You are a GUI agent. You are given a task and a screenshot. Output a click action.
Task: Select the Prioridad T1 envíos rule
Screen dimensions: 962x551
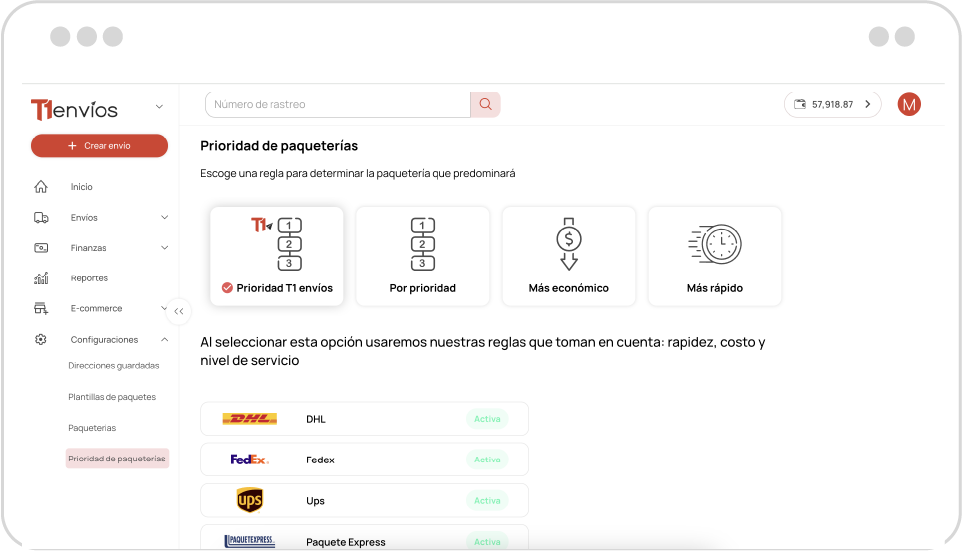click(277, 256)
